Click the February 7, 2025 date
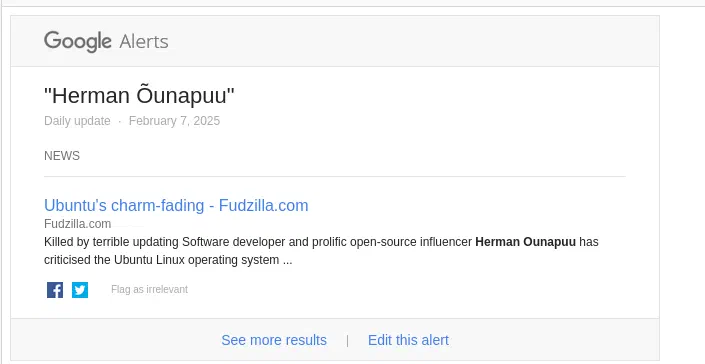Screen dimensions: 705x364 point(174,121)
